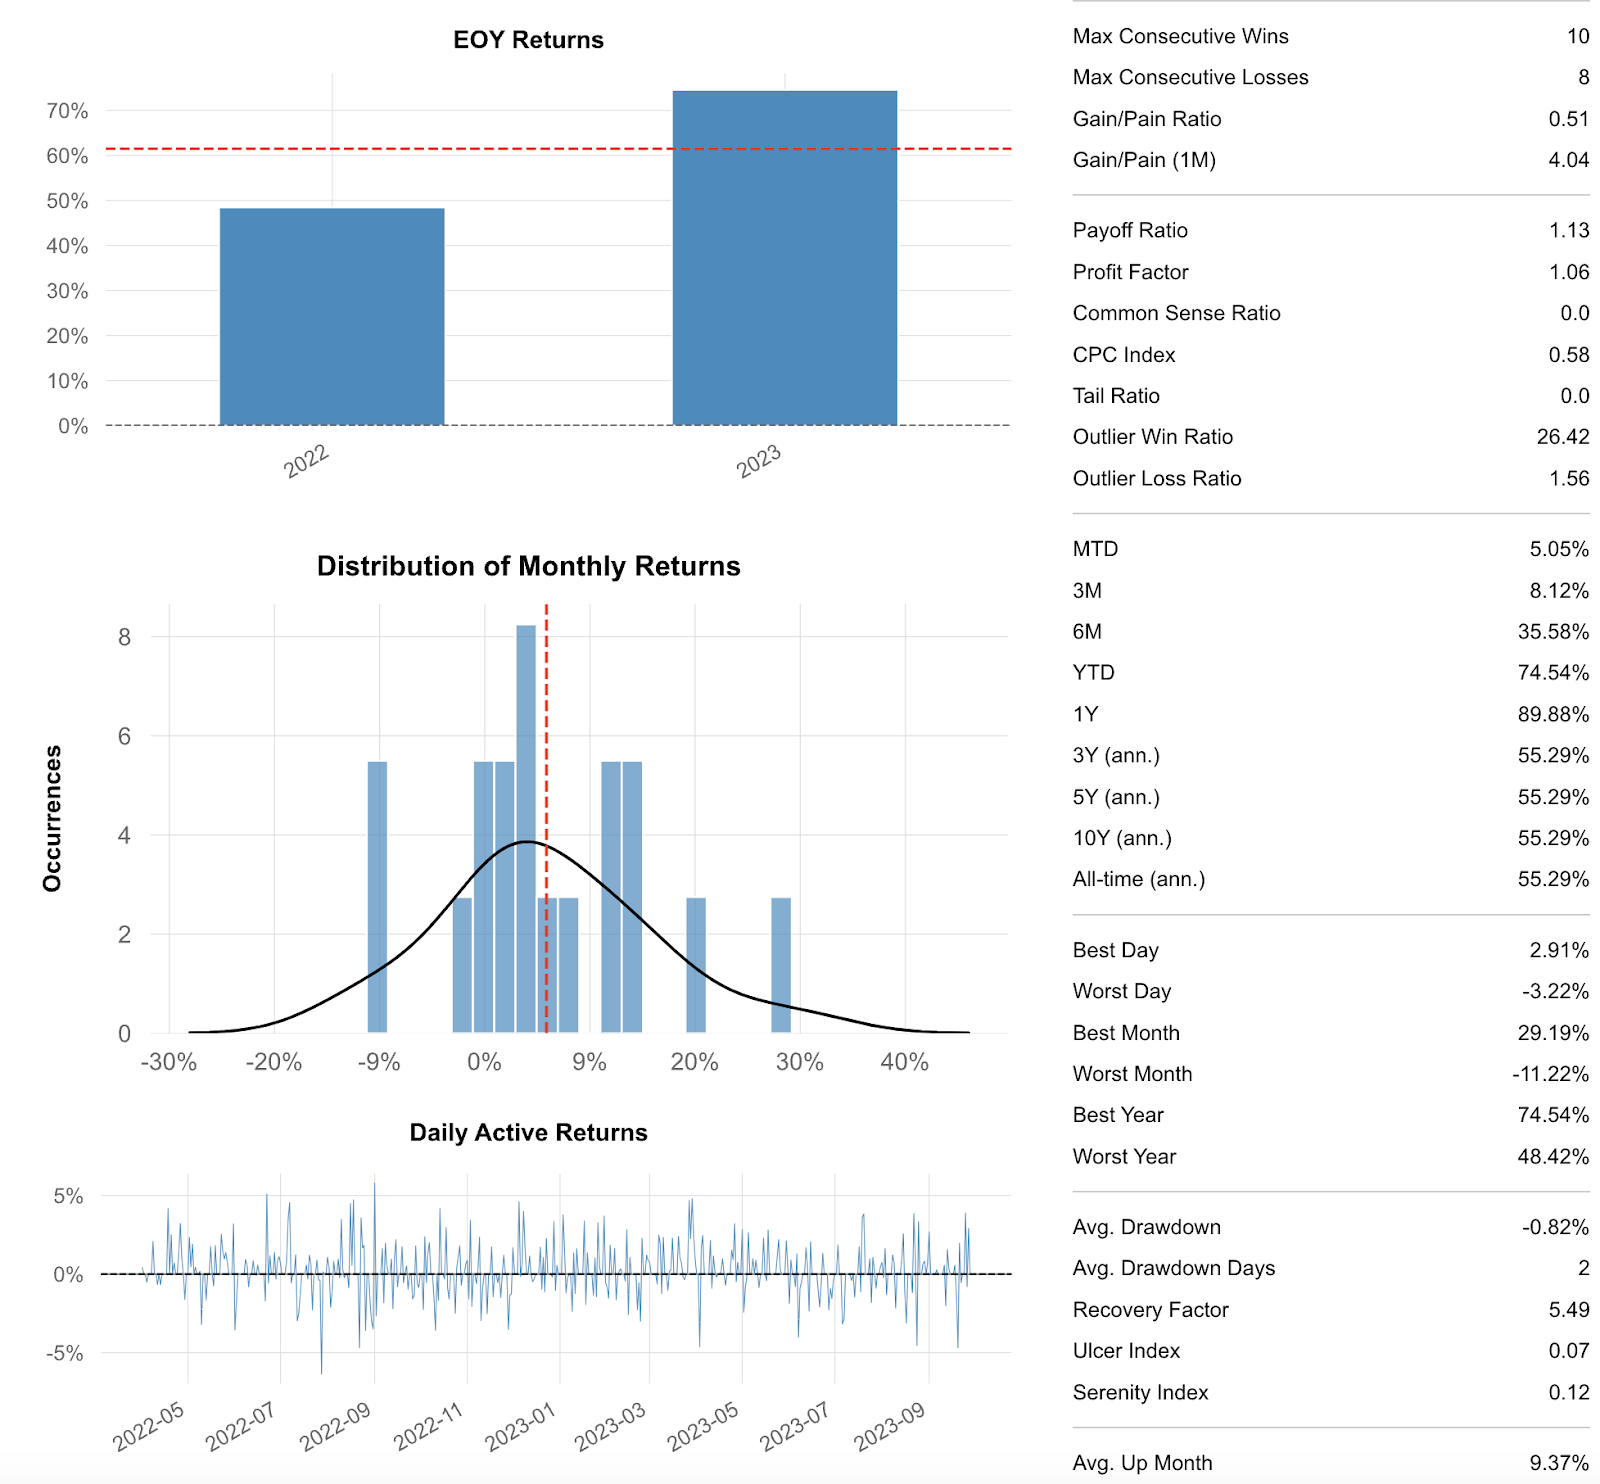1600x1484 pixels.
Task: Click the Occurrences axis label
Action: [x=52, y=818]
